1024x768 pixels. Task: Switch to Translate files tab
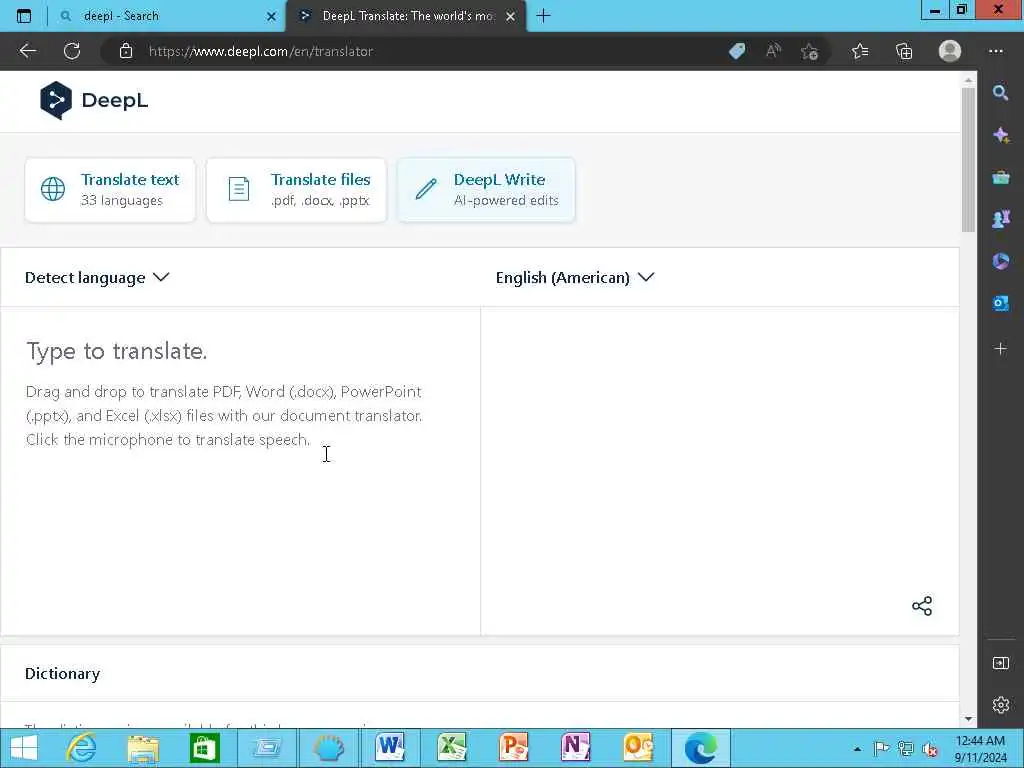(296, 190)
